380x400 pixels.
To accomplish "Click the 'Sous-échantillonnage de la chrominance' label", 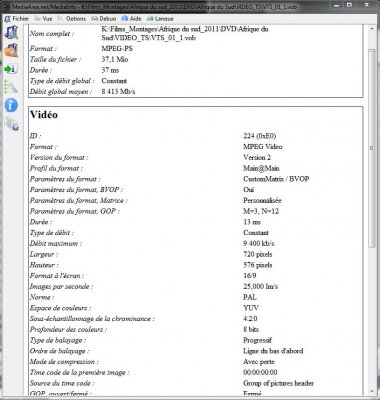I will 92,319.
